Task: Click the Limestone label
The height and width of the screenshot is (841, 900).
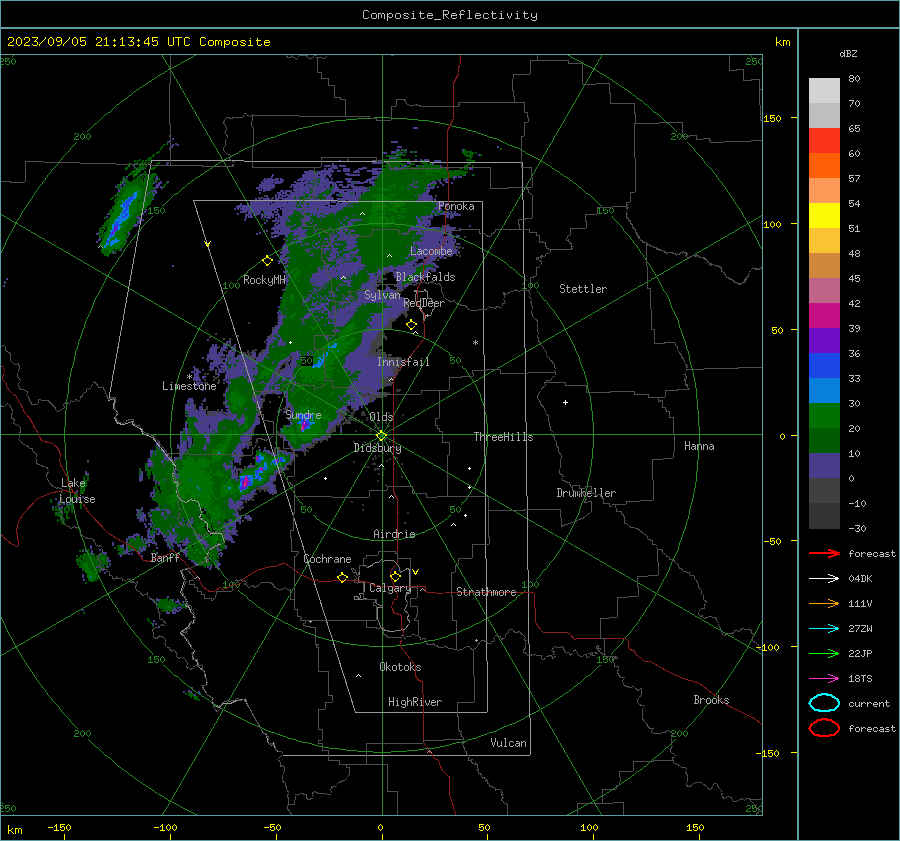Action: pyautogui.click(x=189, y=386)
